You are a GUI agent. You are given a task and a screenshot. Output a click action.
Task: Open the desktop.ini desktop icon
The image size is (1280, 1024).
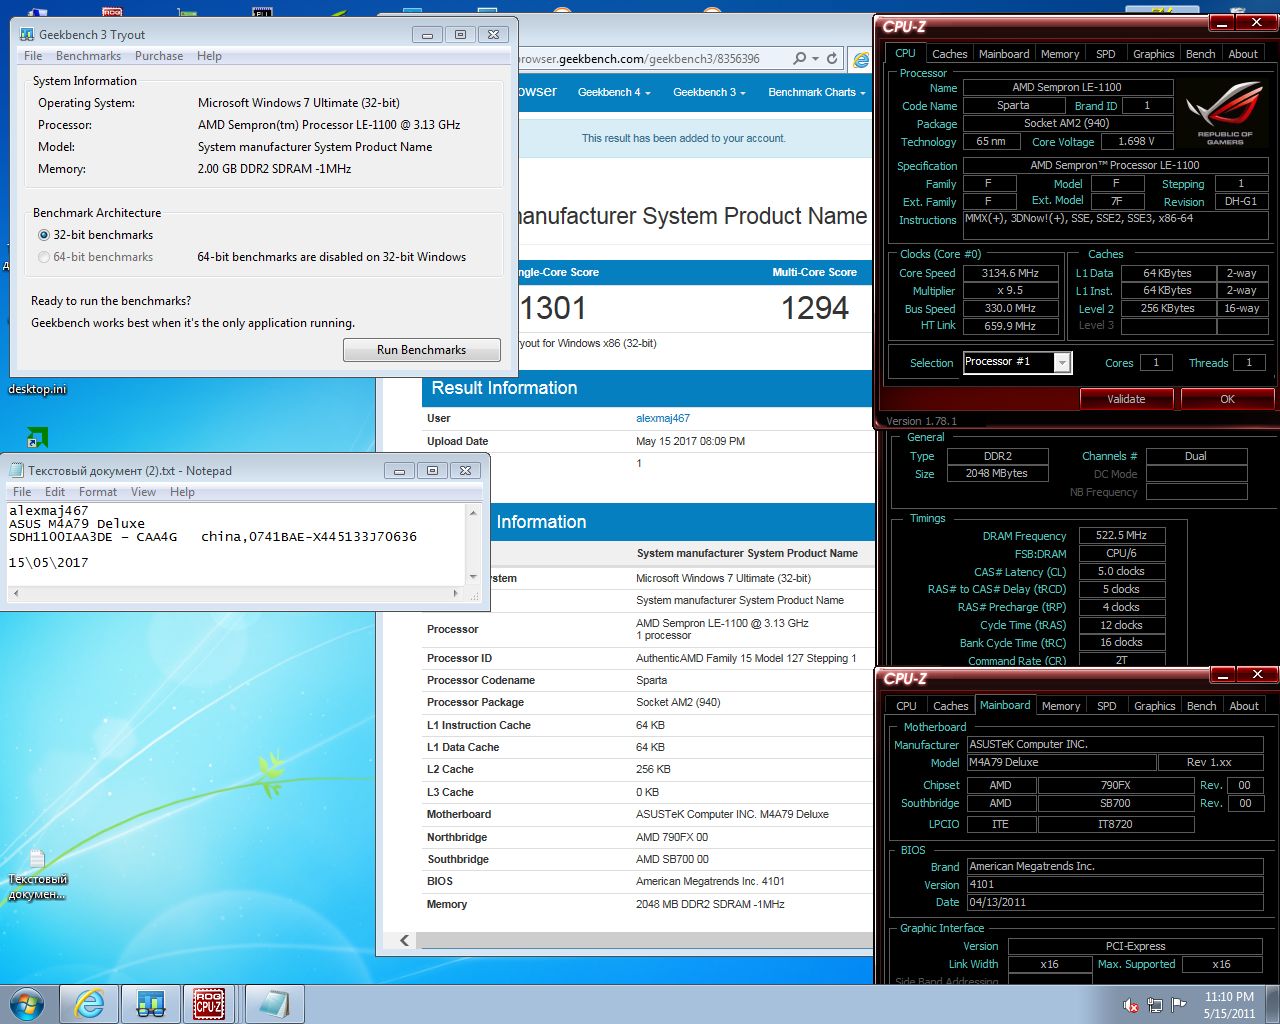[x=37, y=389]
